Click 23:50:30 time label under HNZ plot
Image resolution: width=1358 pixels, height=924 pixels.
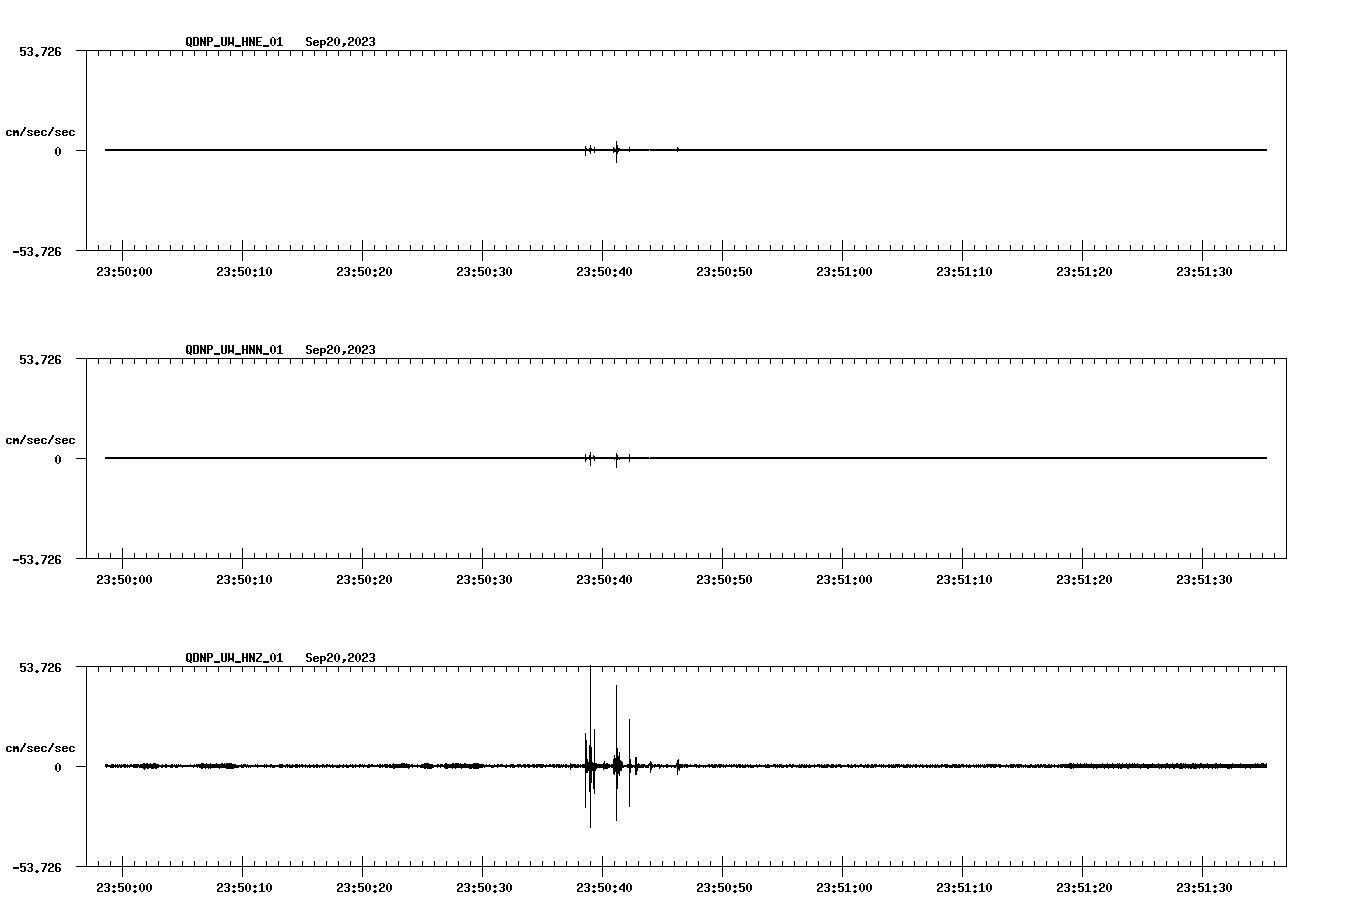pos(484,888)
